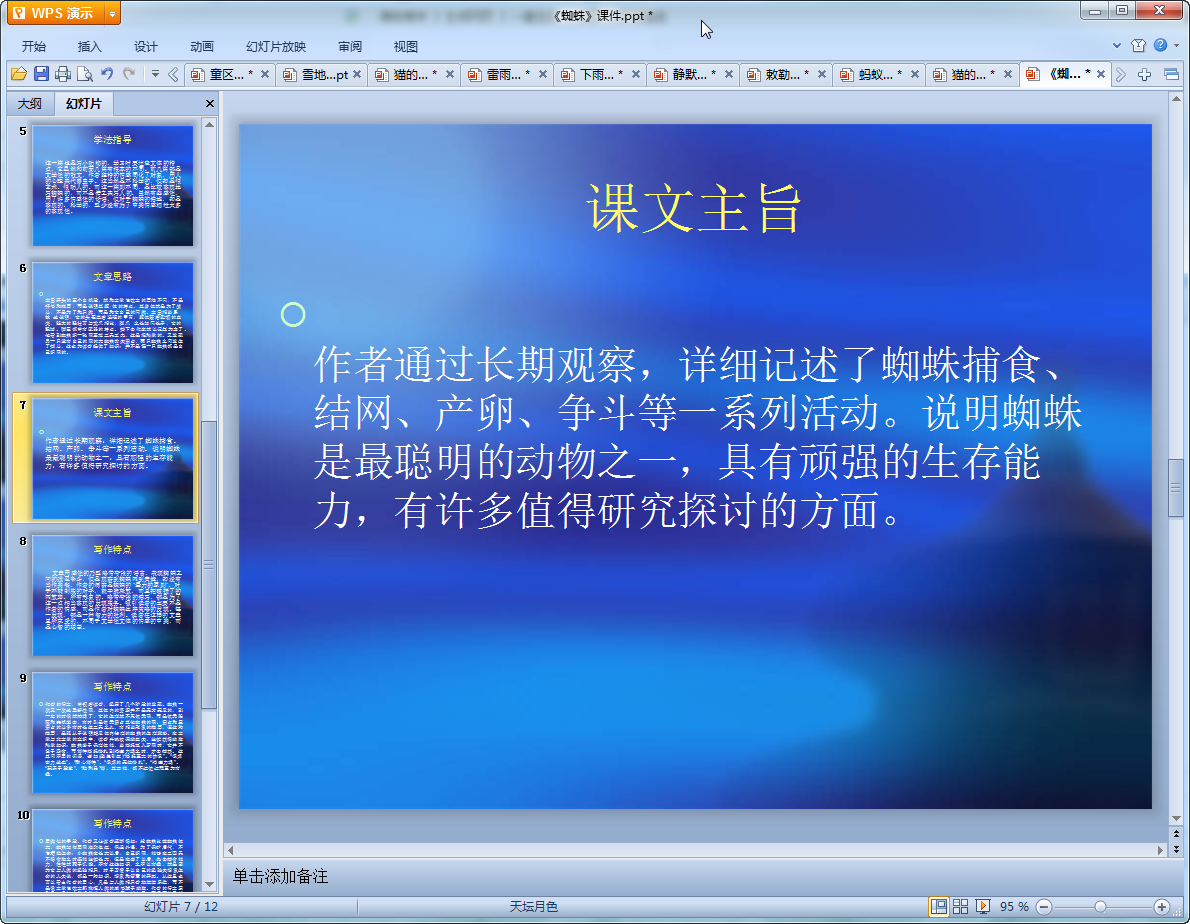Close the 蚂蚁... document tab

pos(915,74)
